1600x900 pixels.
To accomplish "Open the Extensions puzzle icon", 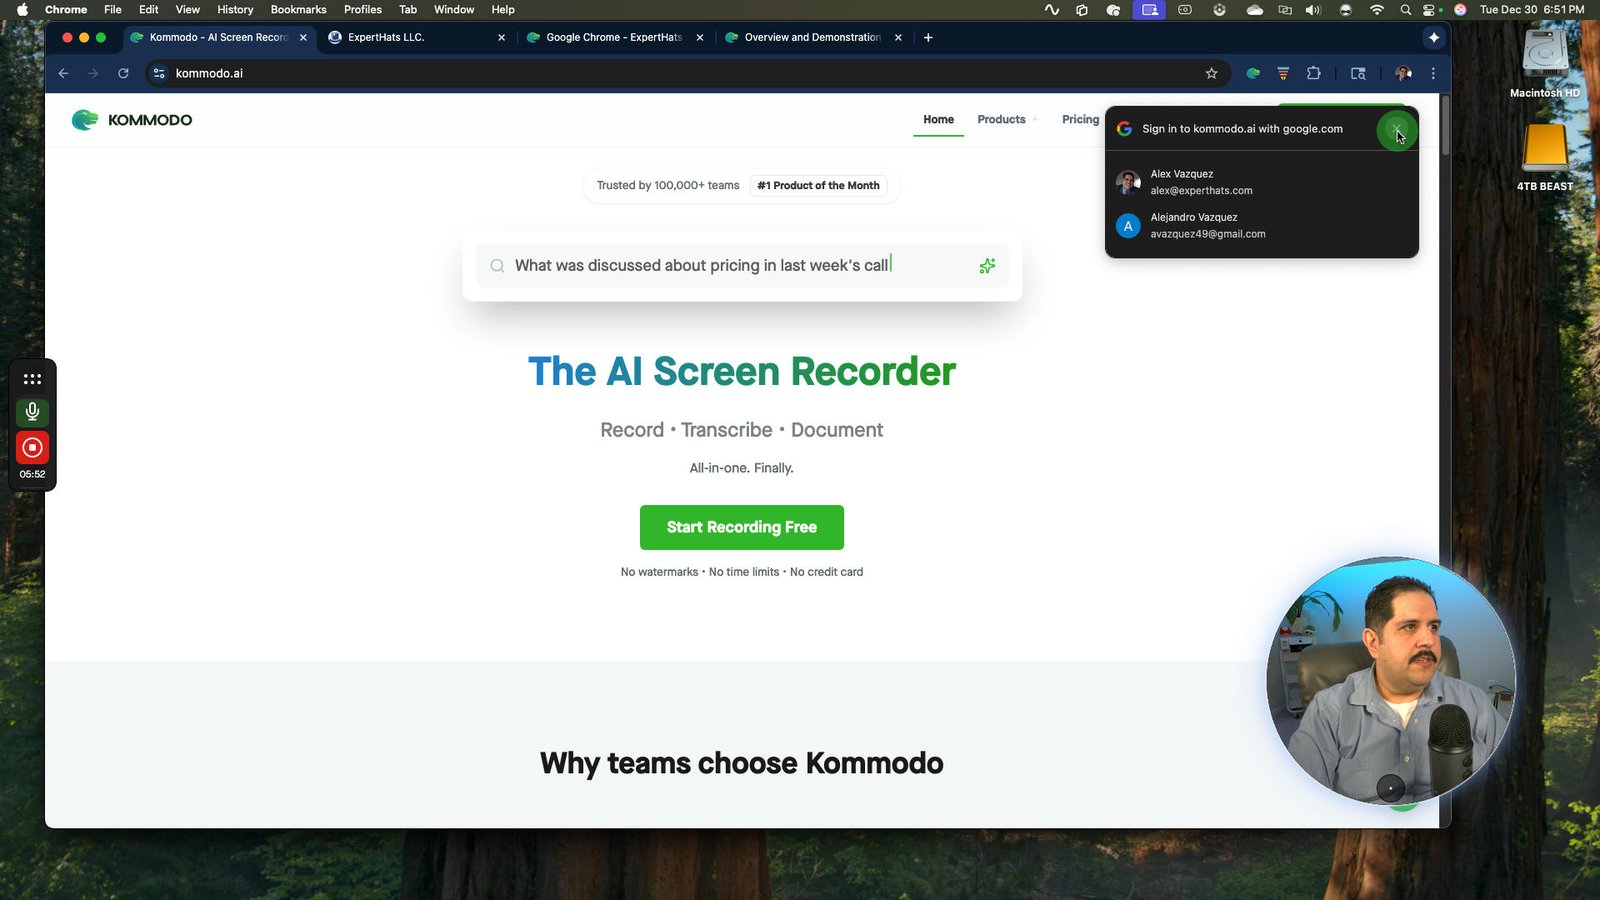I will (x=1314, y=73).
